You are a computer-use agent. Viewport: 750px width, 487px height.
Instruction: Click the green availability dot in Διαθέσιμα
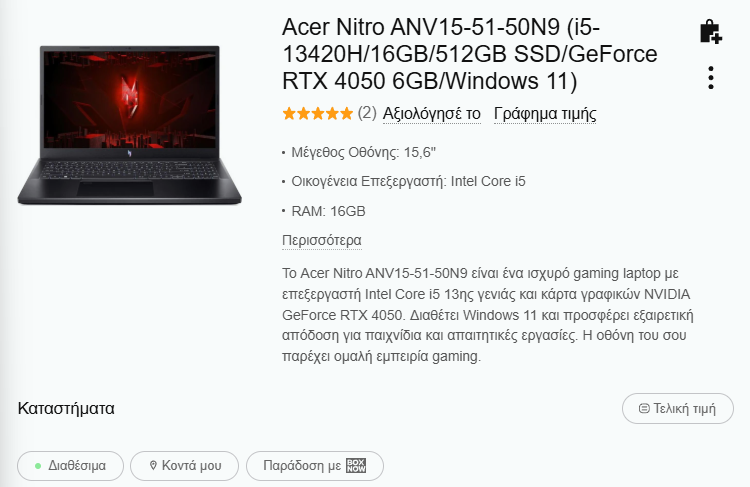tap(38, 466)
